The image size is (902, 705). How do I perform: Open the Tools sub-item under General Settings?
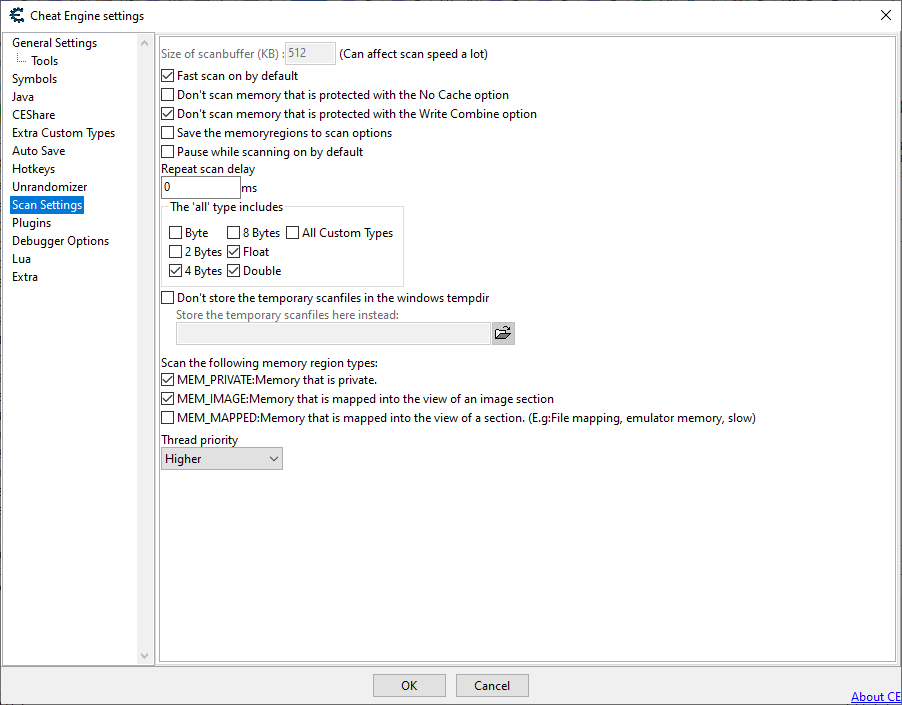[44, 61]
